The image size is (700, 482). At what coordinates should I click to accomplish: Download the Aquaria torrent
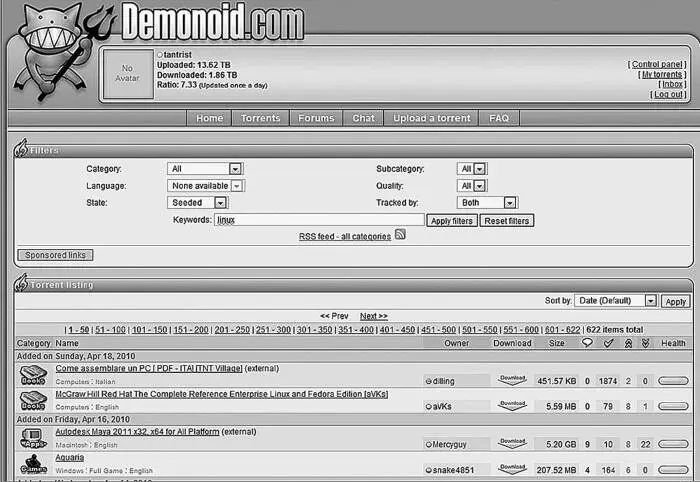[512, 469]
